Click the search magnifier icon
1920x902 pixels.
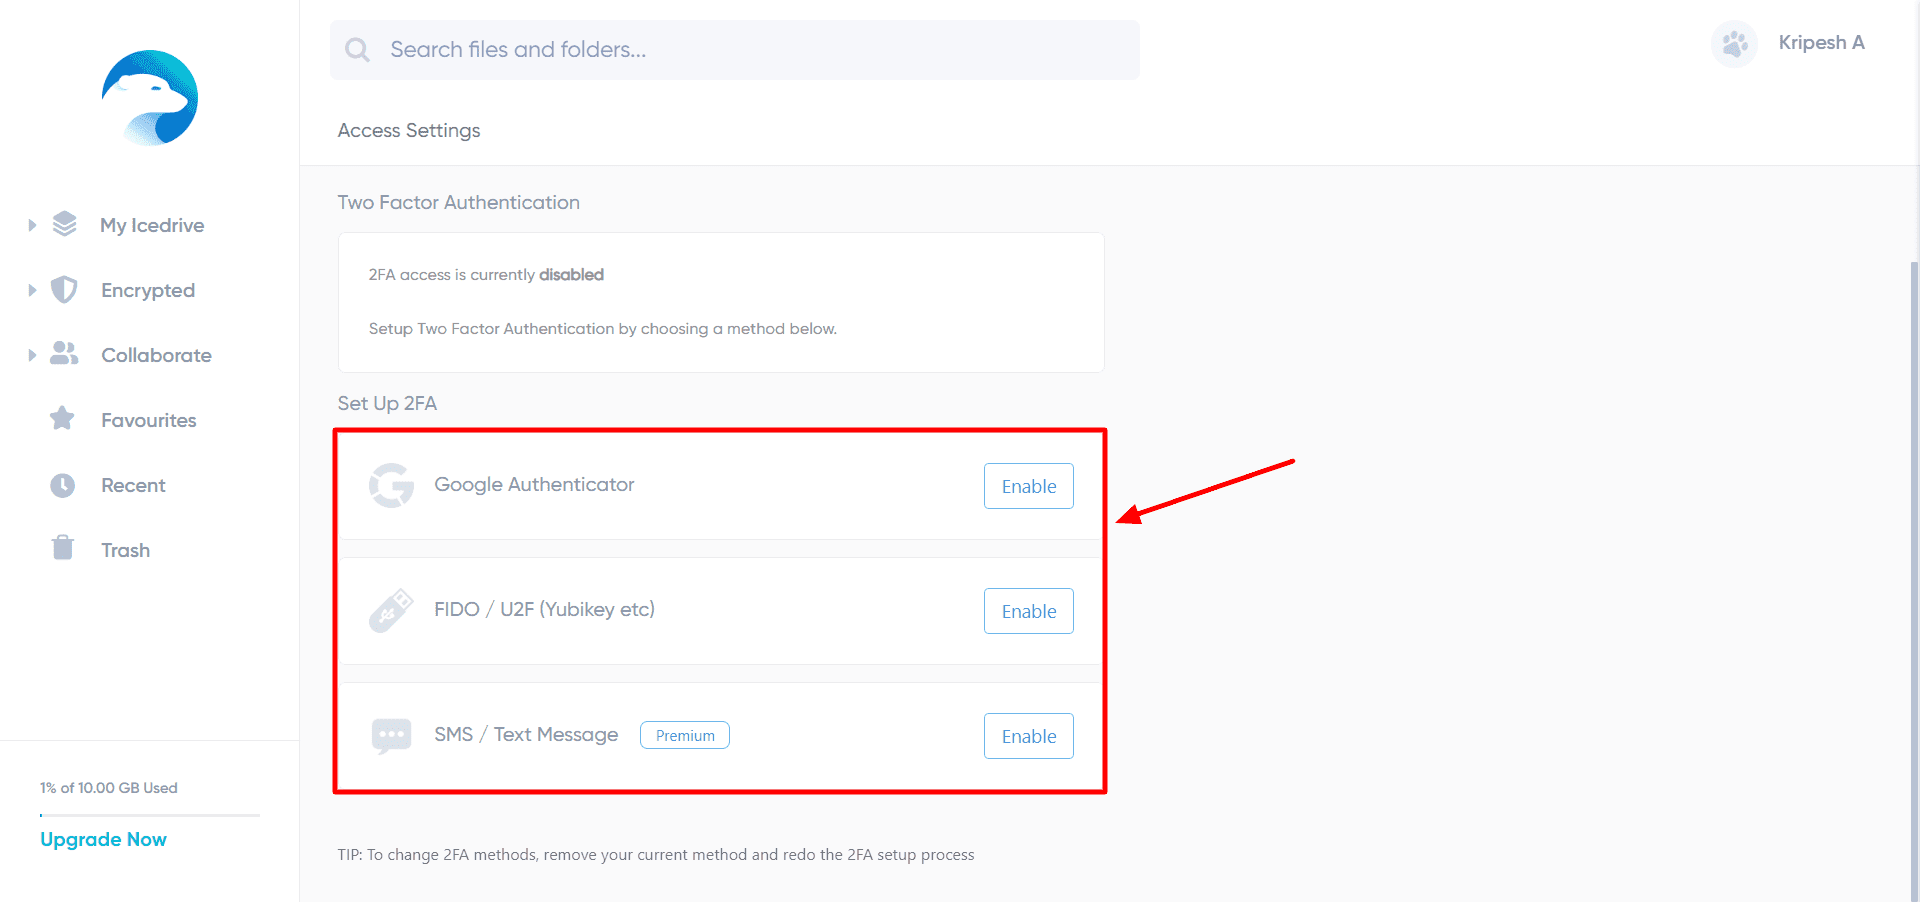pyautogui.click(x=357, y=50)
